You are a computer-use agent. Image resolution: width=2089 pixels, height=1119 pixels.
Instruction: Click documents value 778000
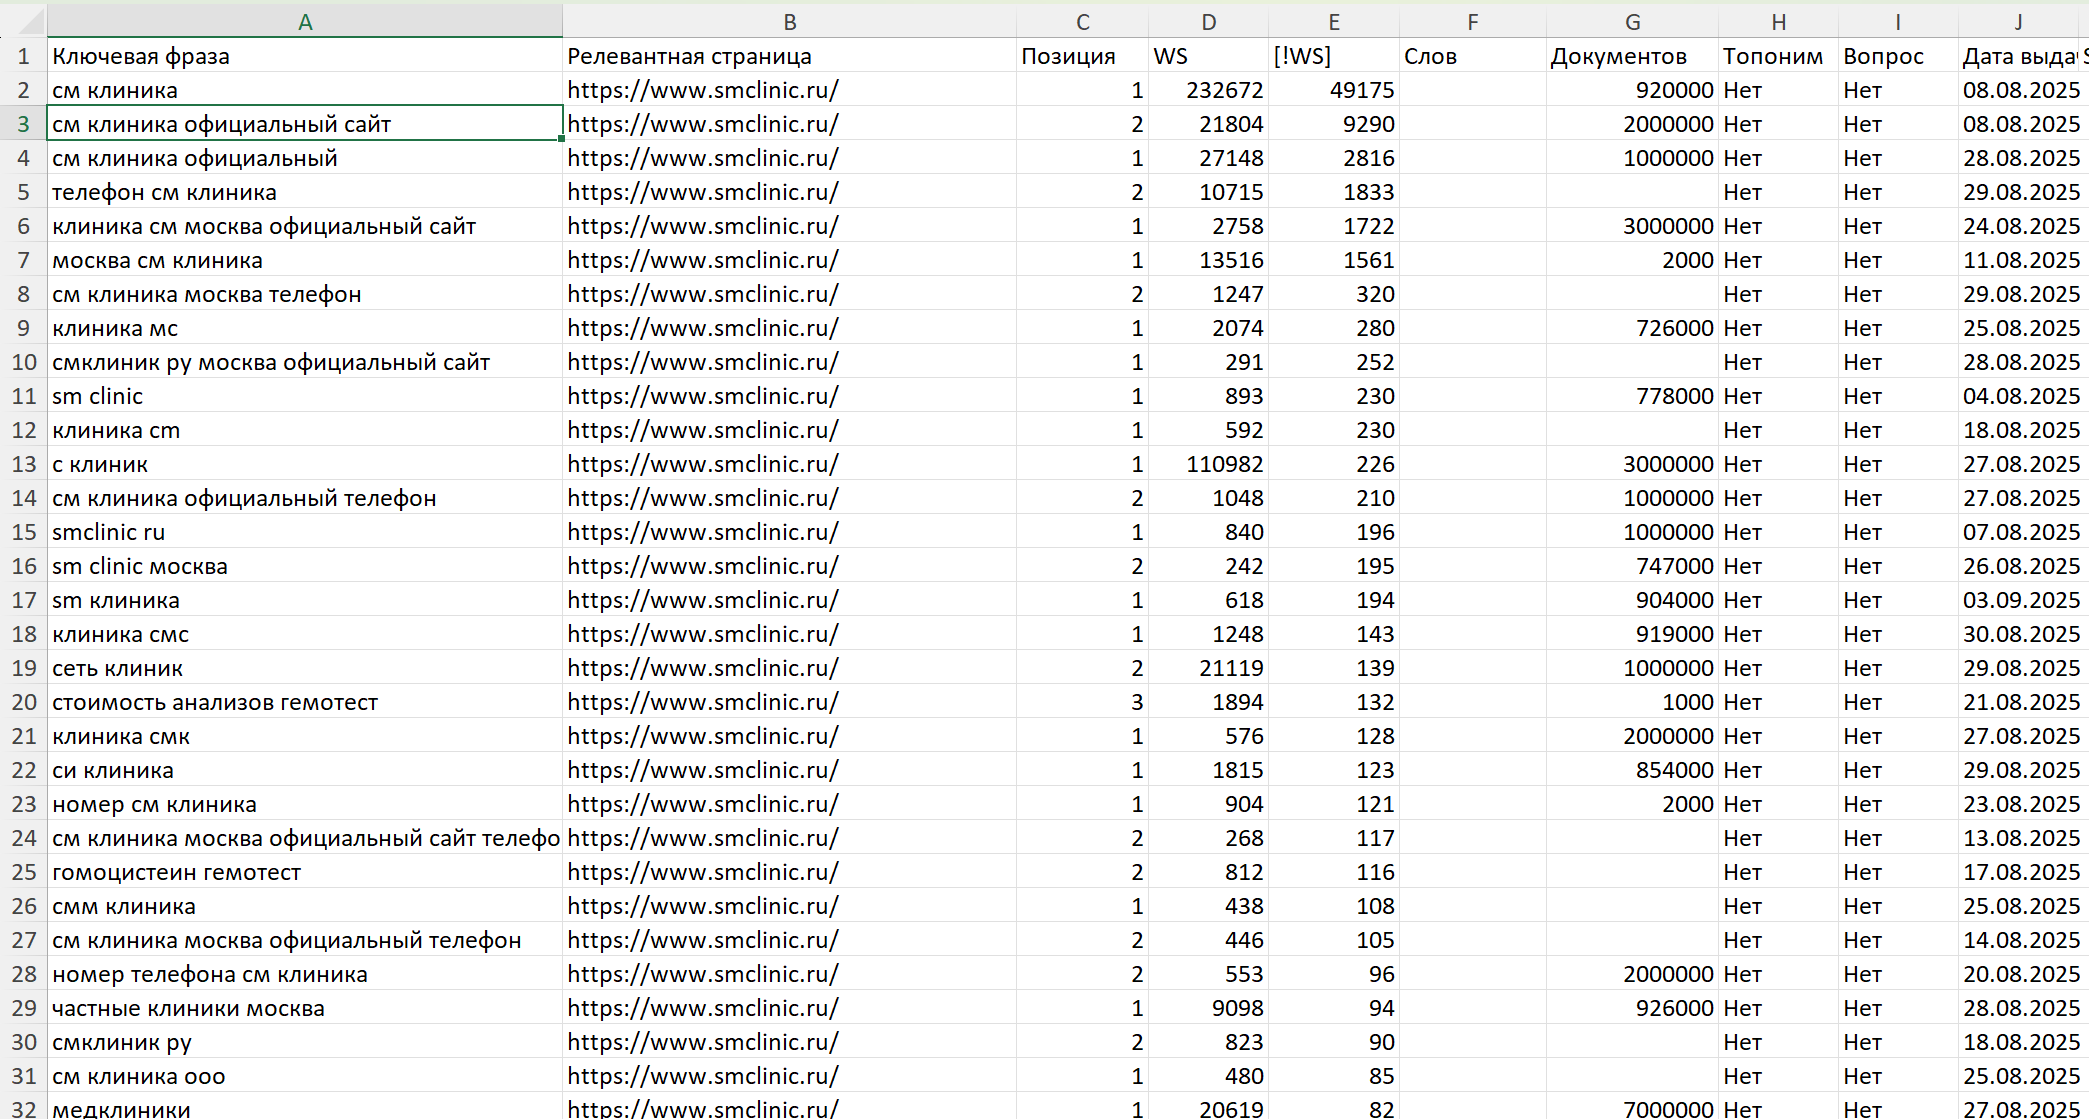[x=1632, y=396]
